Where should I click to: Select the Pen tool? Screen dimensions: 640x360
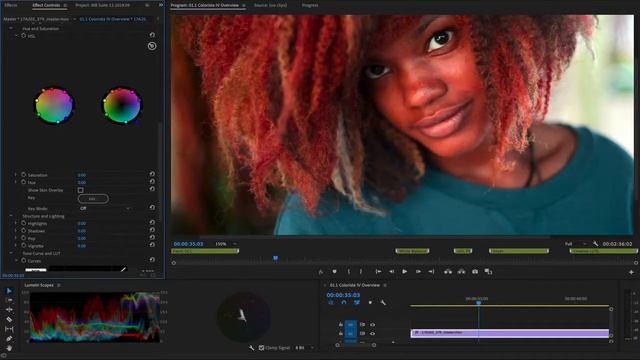[9, 338]
